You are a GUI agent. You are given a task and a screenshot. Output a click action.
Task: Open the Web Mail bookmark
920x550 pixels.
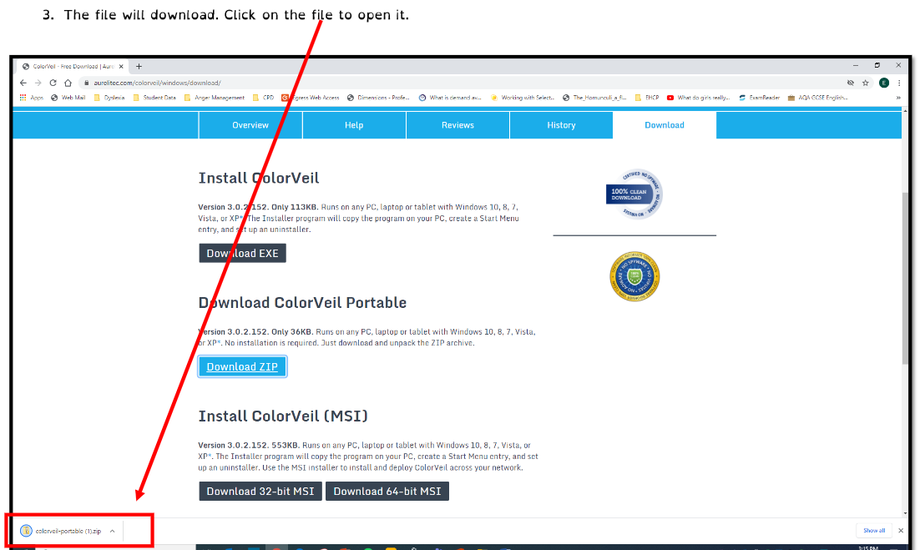pos(68,97)
